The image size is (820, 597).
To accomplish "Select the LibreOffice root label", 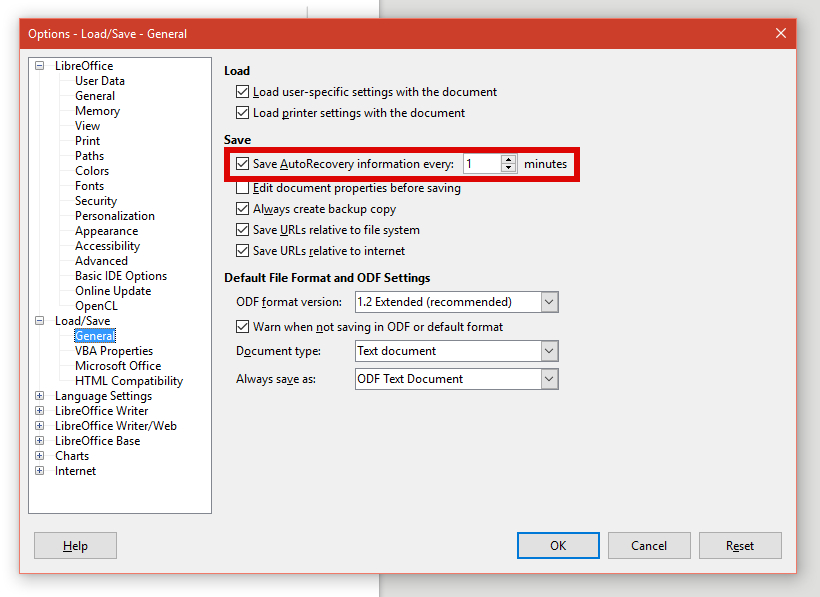I will [84, 66].
